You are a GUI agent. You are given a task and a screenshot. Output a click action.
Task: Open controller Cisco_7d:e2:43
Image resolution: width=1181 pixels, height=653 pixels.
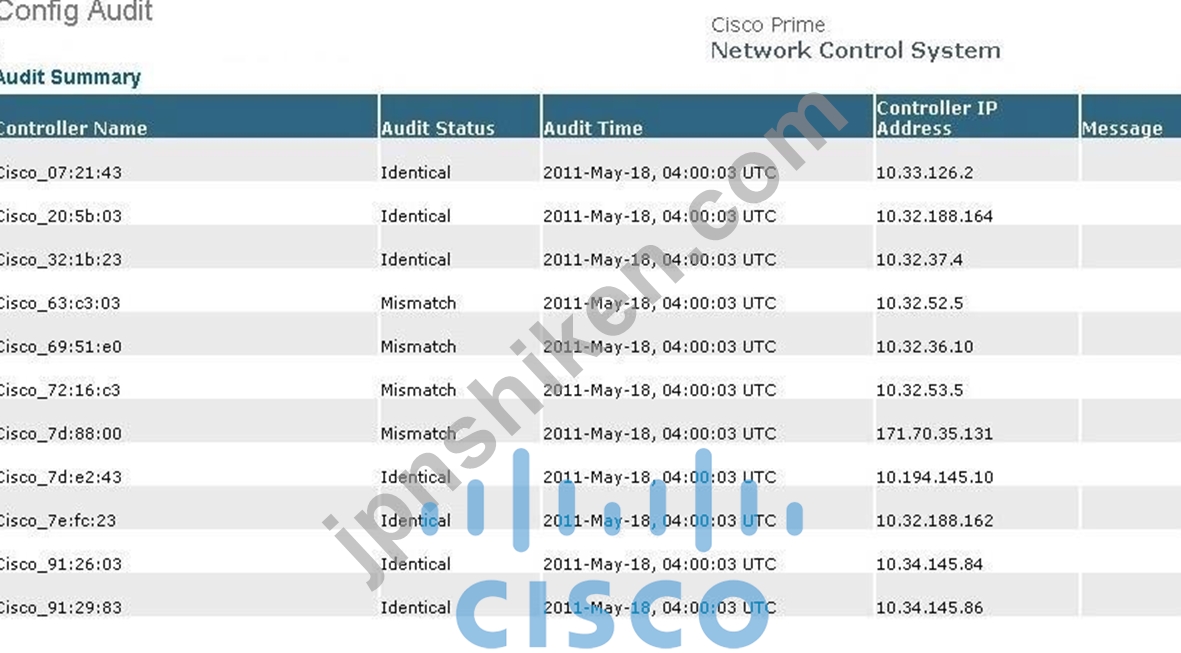(60, 478)
